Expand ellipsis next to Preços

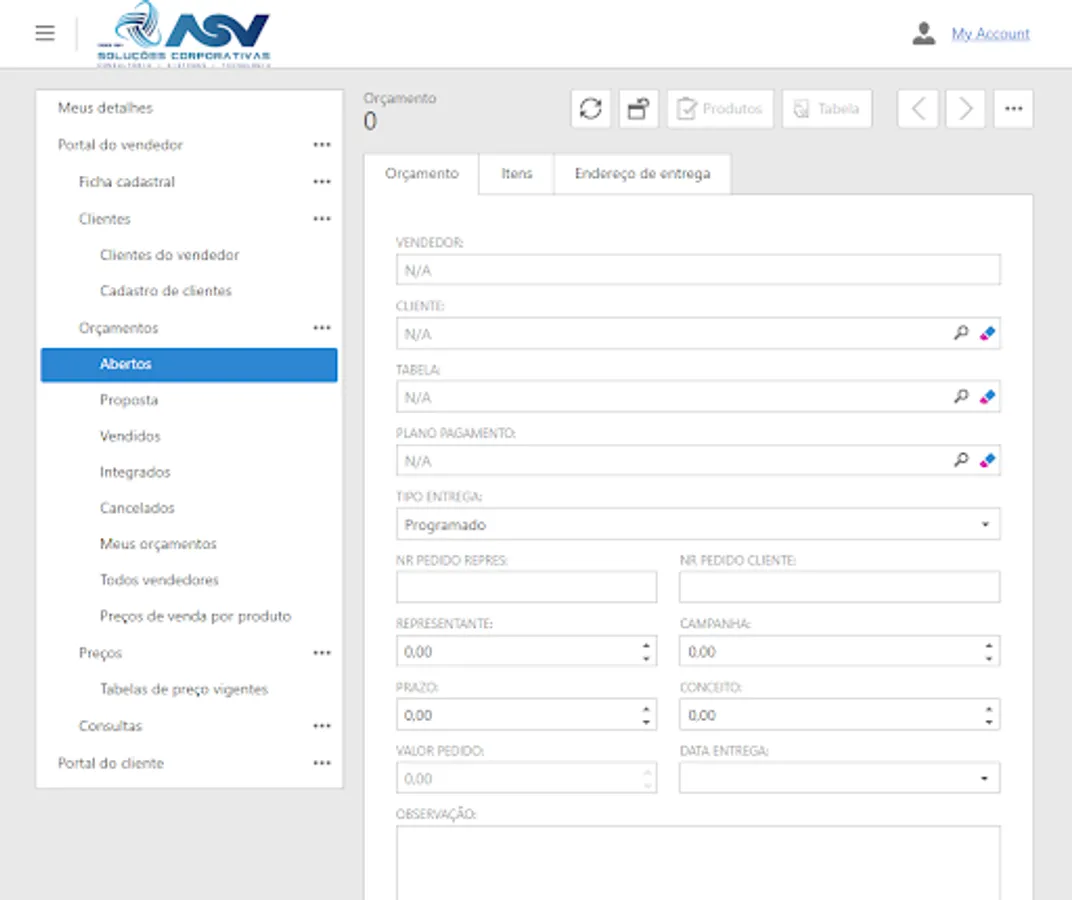point(322,652)
